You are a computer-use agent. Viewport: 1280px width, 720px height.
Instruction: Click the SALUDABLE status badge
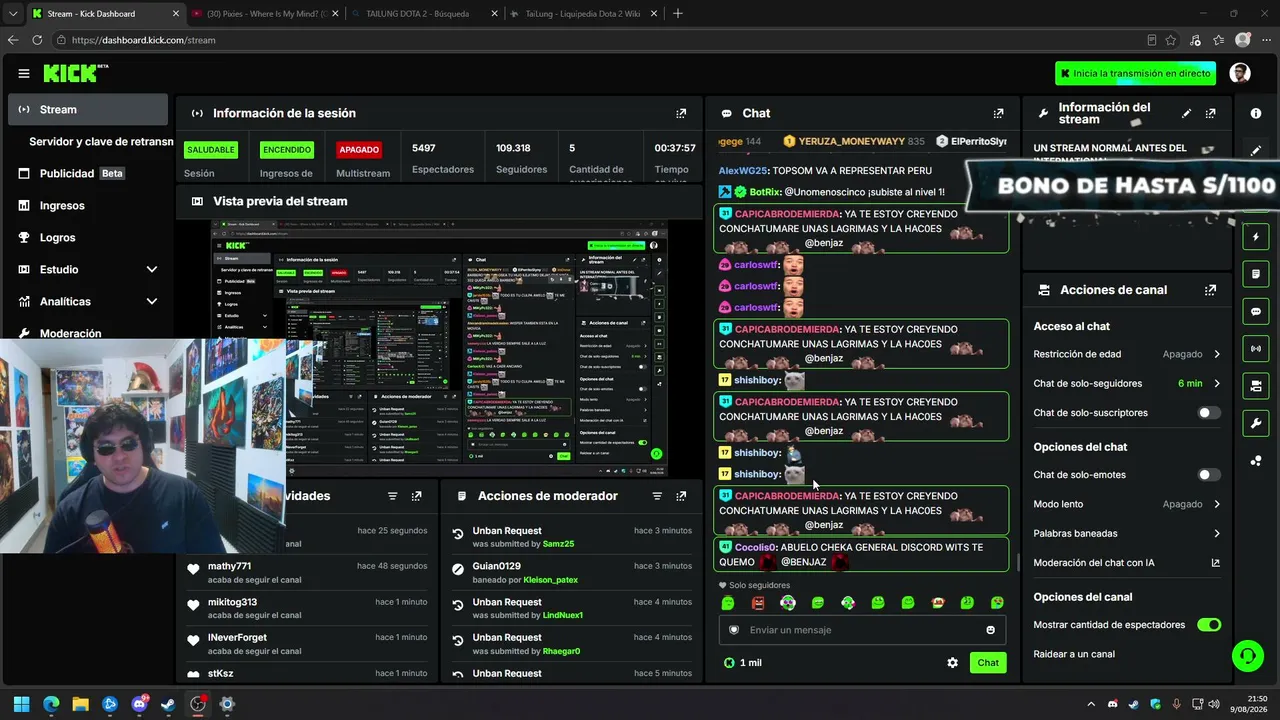pos(210,150)
